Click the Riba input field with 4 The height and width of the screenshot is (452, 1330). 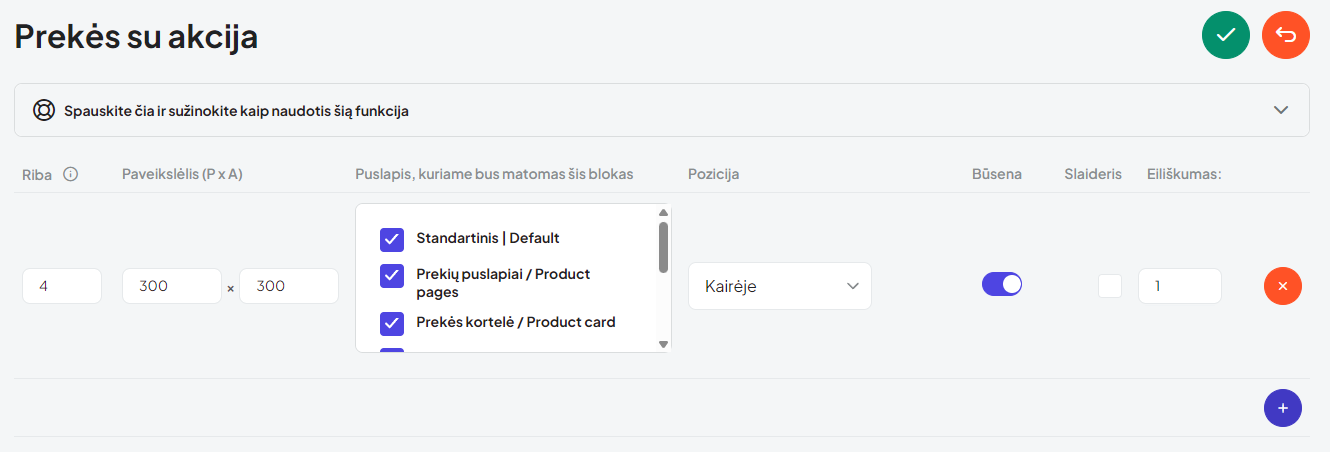(x=62, y=286)
